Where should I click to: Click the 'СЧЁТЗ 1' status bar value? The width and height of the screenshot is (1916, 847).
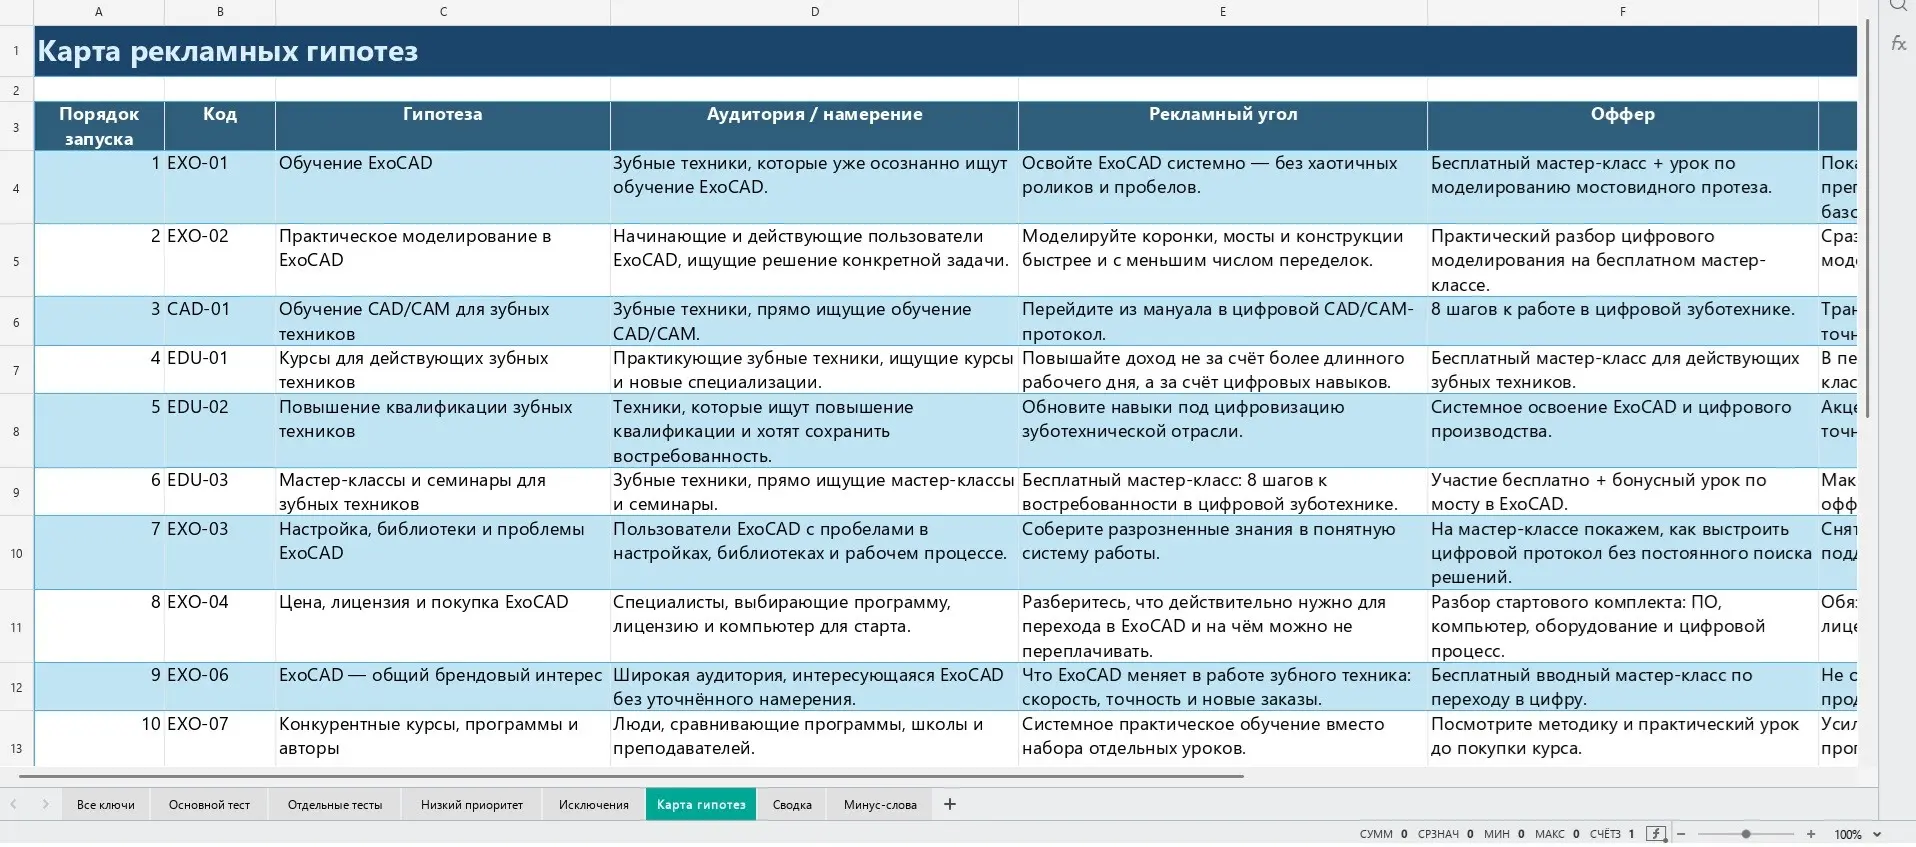[1612, 834]
